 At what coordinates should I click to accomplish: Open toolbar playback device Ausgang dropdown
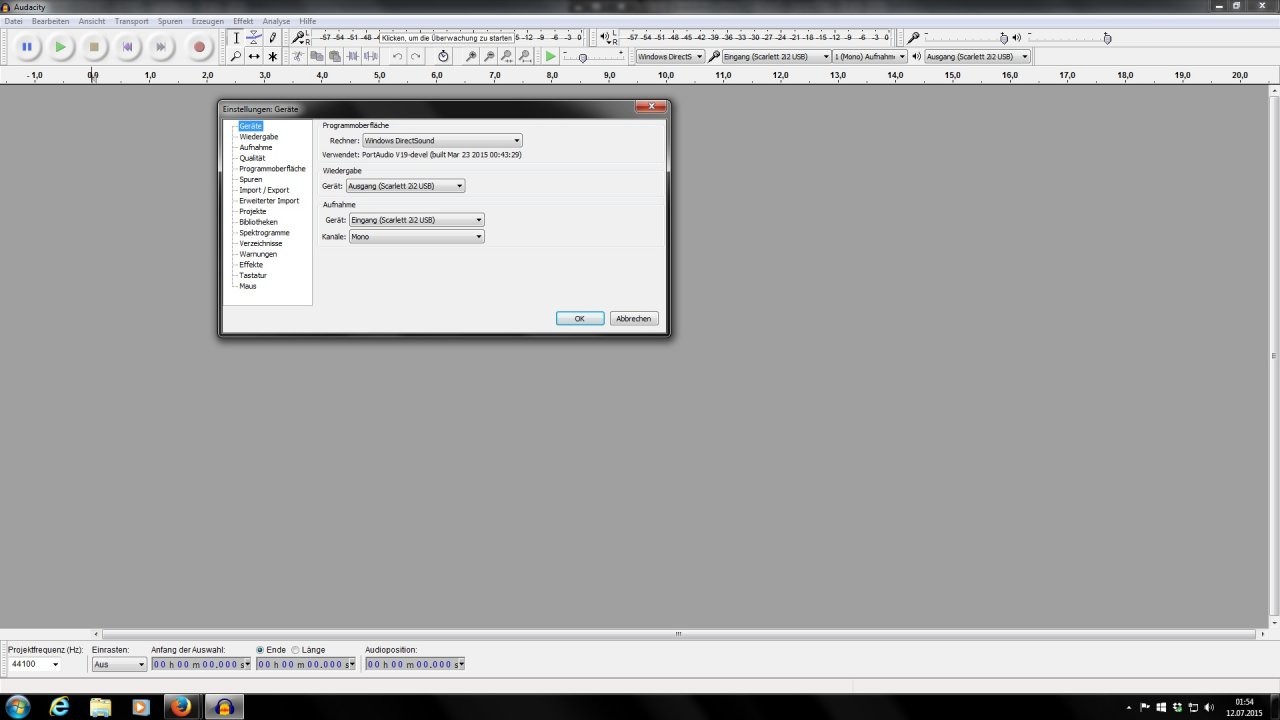[x=977, y=57]
